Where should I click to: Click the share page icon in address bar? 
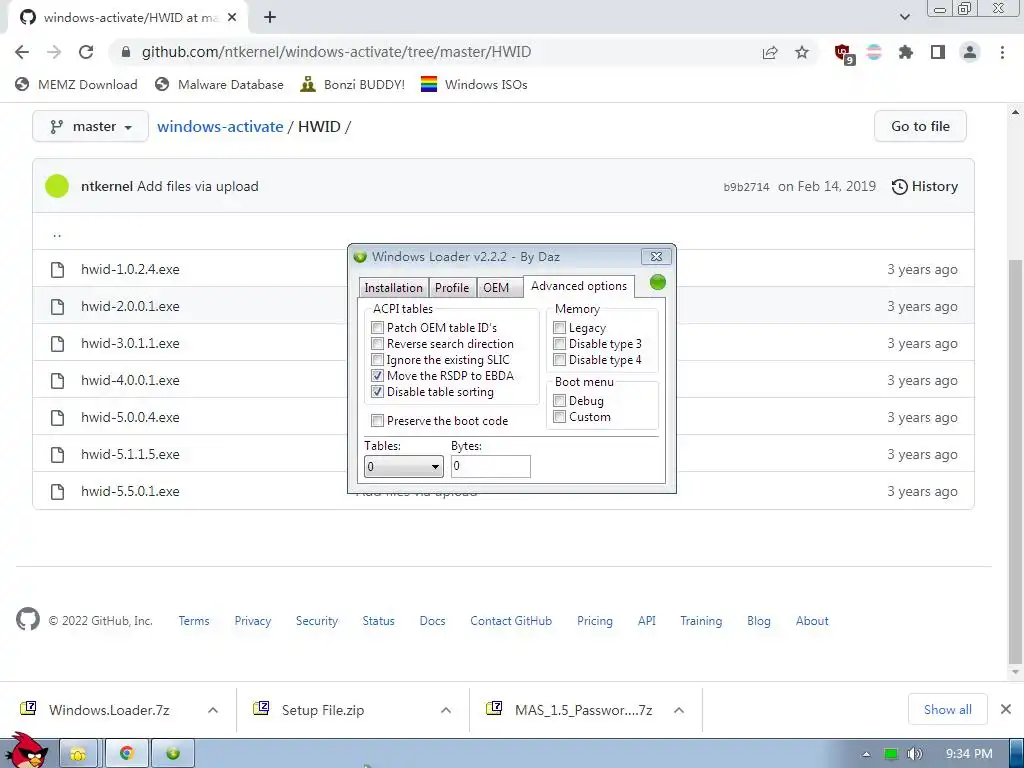(x=770, y=52)
